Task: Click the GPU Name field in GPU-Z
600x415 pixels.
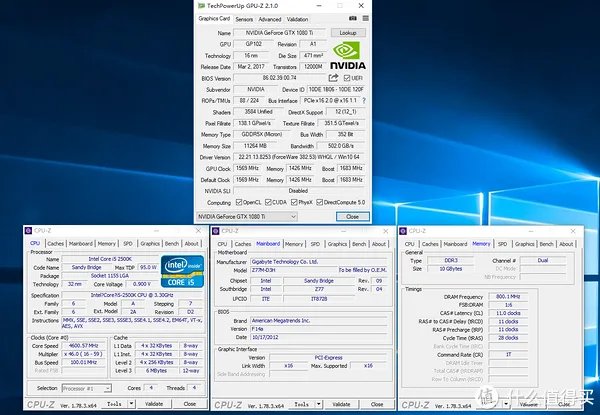Action: point(279,33)
